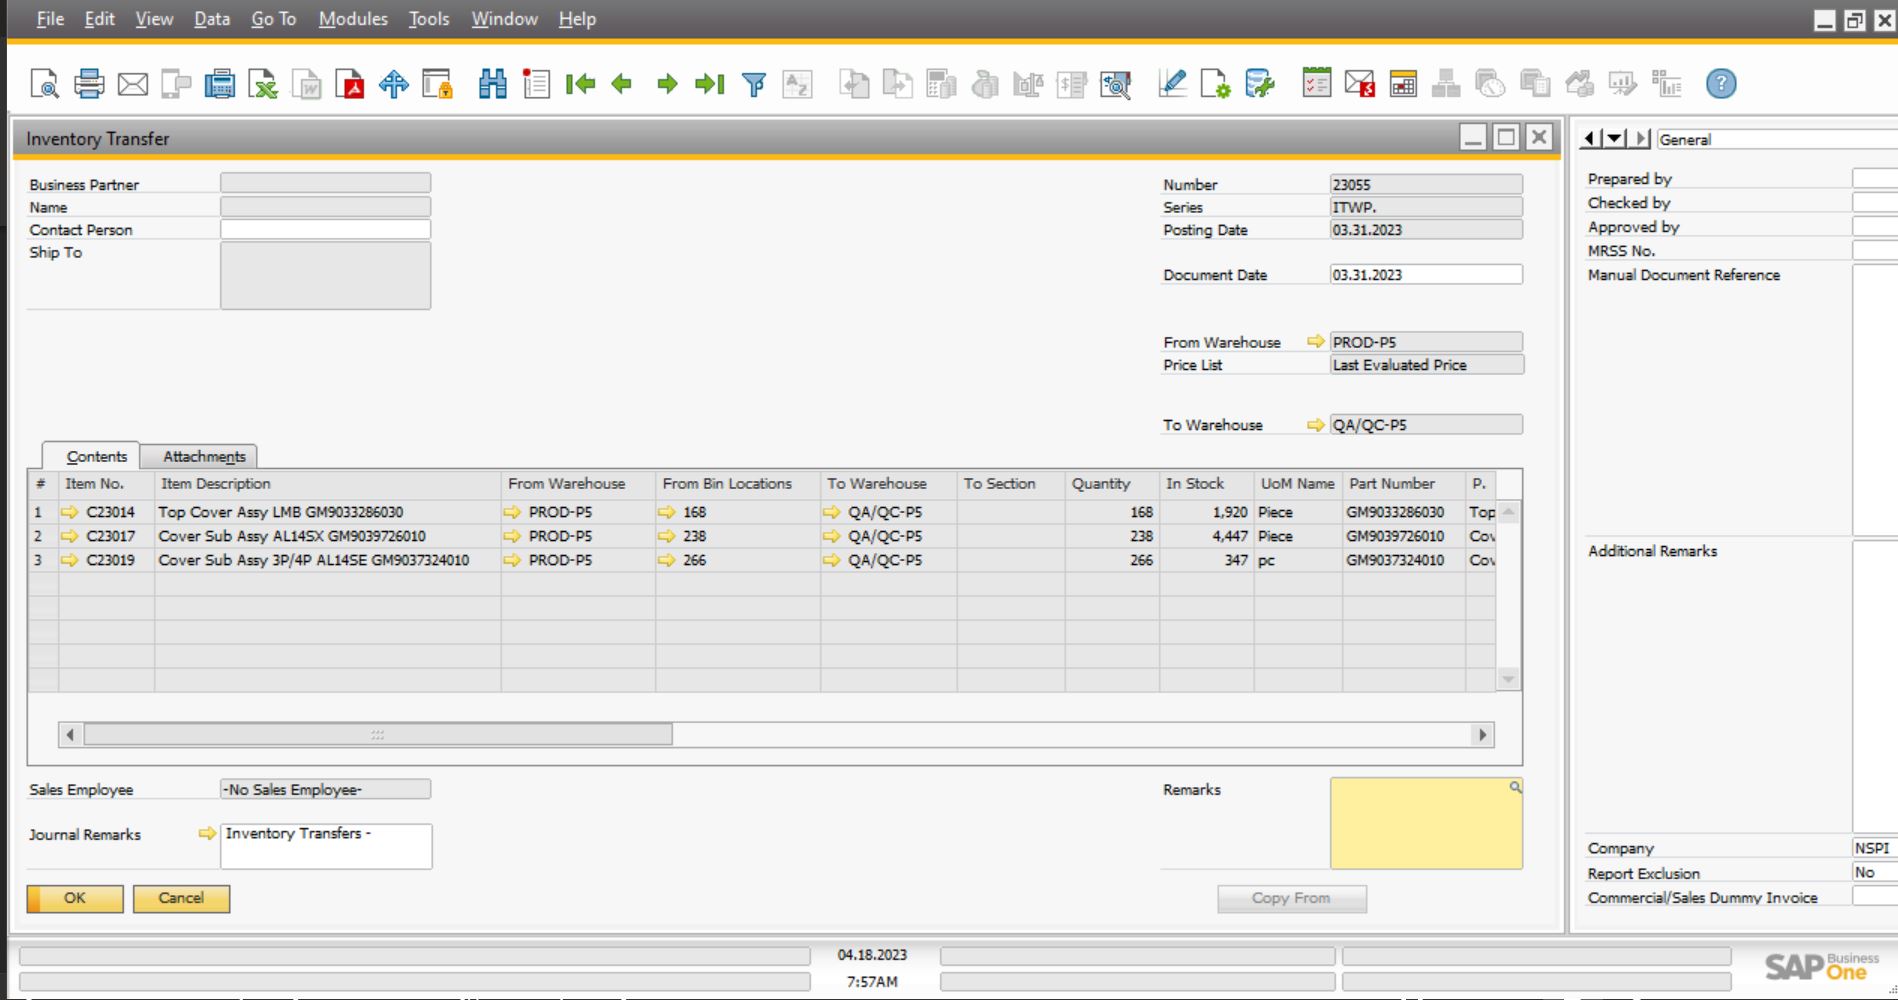Click the Send Email envelope icon
Screen dimensions: 1898x1000
tap(133, 84)
